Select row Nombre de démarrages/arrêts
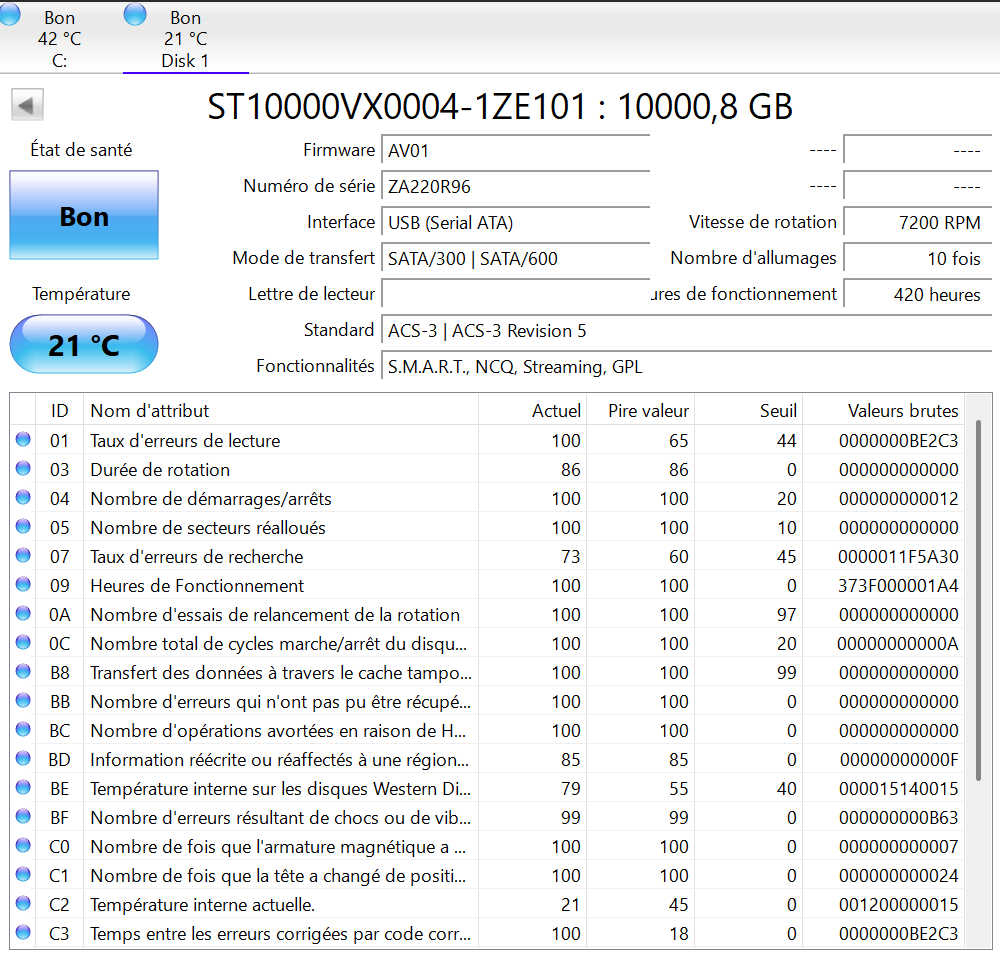 pyautogui.click(x=488, y=498)
